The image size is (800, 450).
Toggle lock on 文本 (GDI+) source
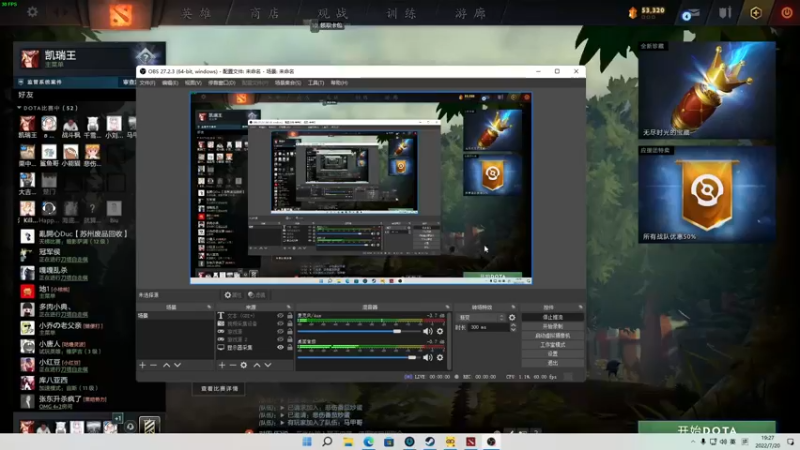click(x=290, y=316)
